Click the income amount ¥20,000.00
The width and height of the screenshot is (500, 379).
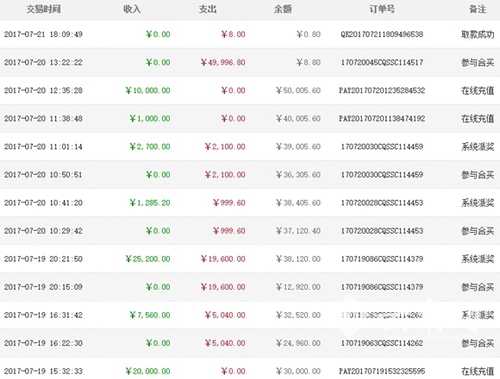148,371
